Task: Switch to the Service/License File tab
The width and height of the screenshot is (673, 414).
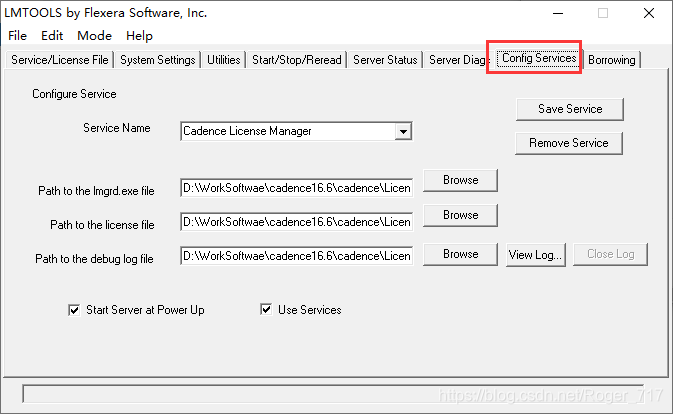Action: point(60,60)
